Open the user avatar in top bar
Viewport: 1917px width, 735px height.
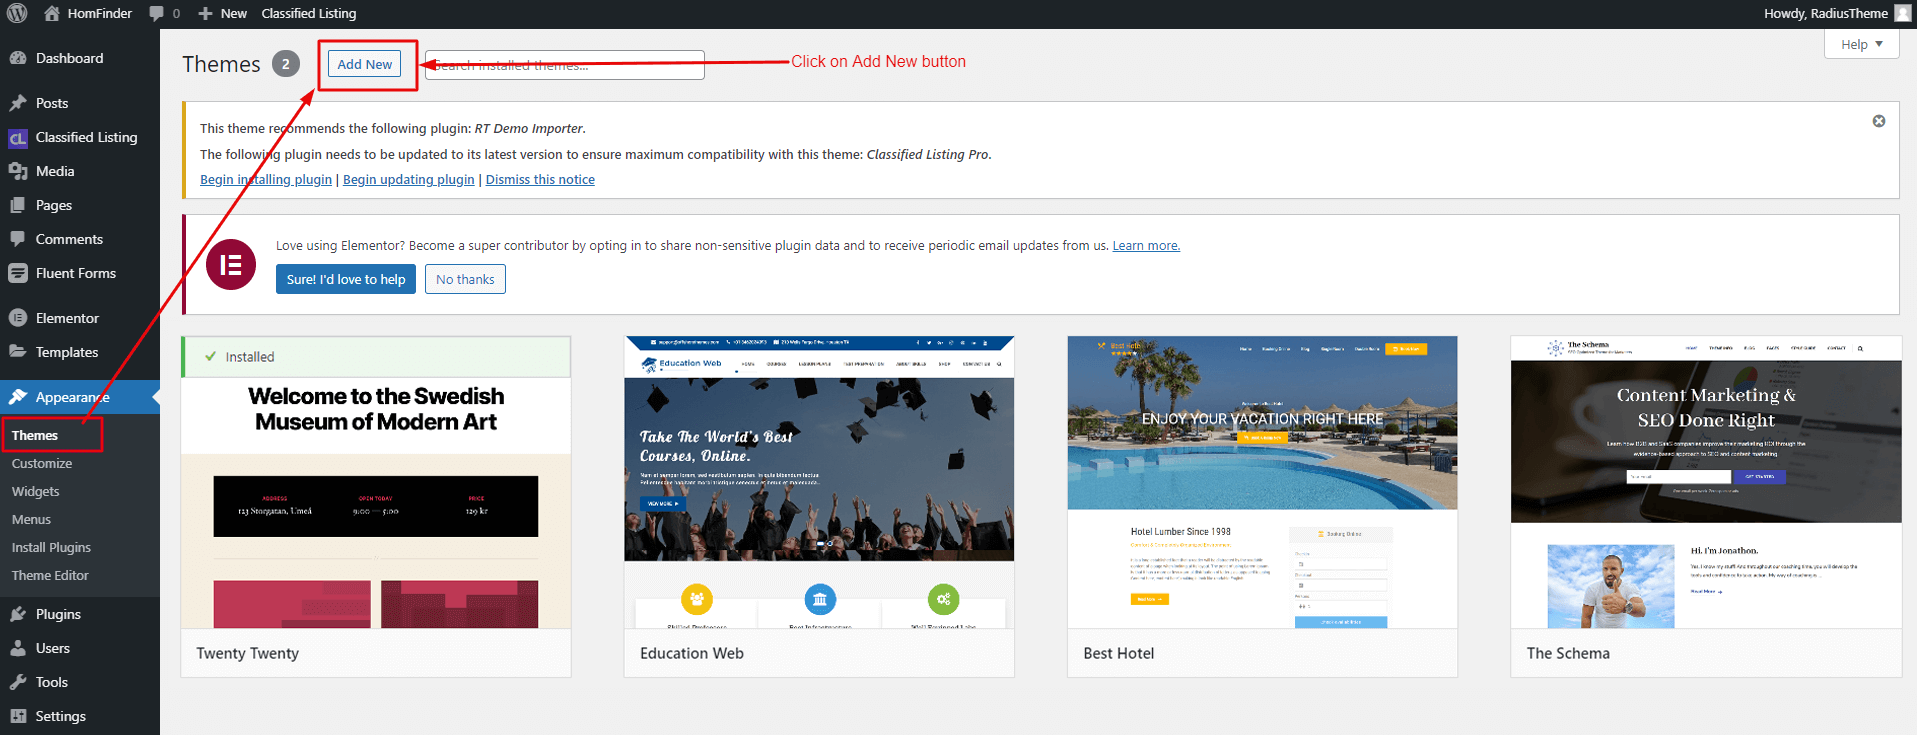[x=1902, y=13]
